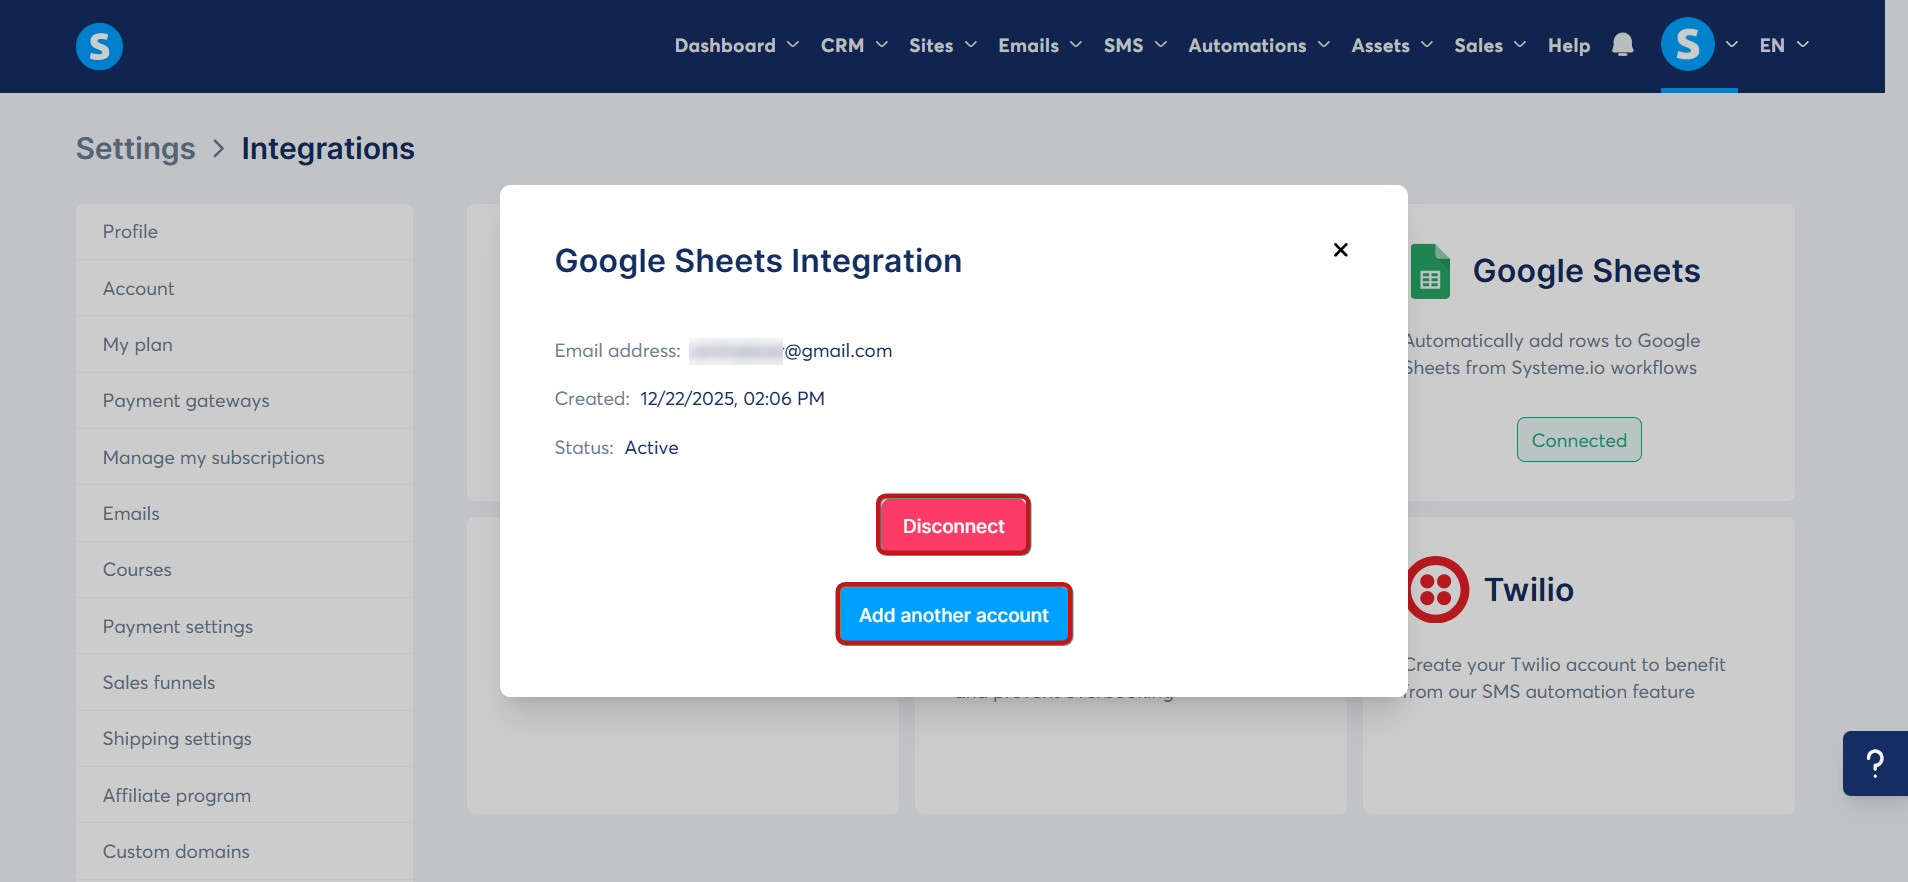This screenshot has height=882, width=1908.
Task: Click the @gmail.com email address
Action: pyautogui.click(x=790, y=351)
